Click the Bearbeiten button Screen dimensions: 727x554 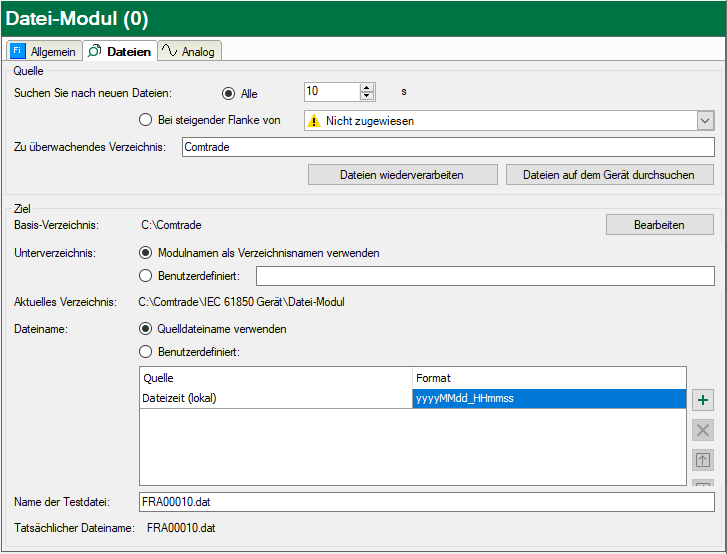pos(659,225)
